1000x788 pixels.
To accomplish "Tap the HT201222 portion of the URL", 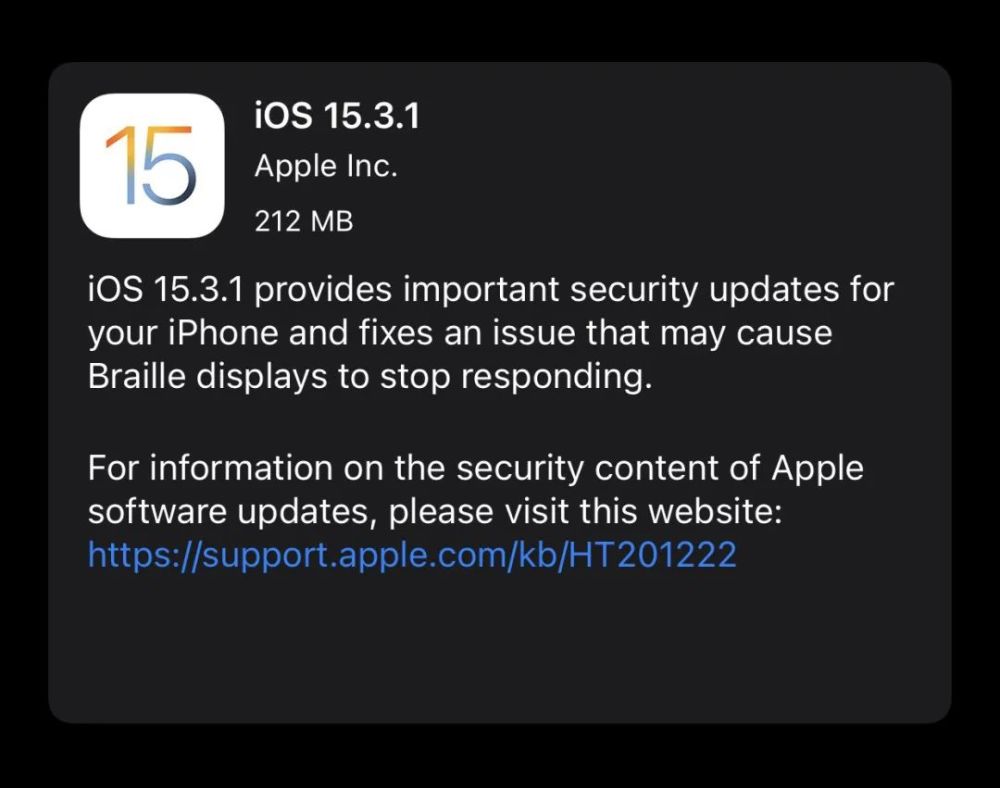I will (x=652, y=554).
